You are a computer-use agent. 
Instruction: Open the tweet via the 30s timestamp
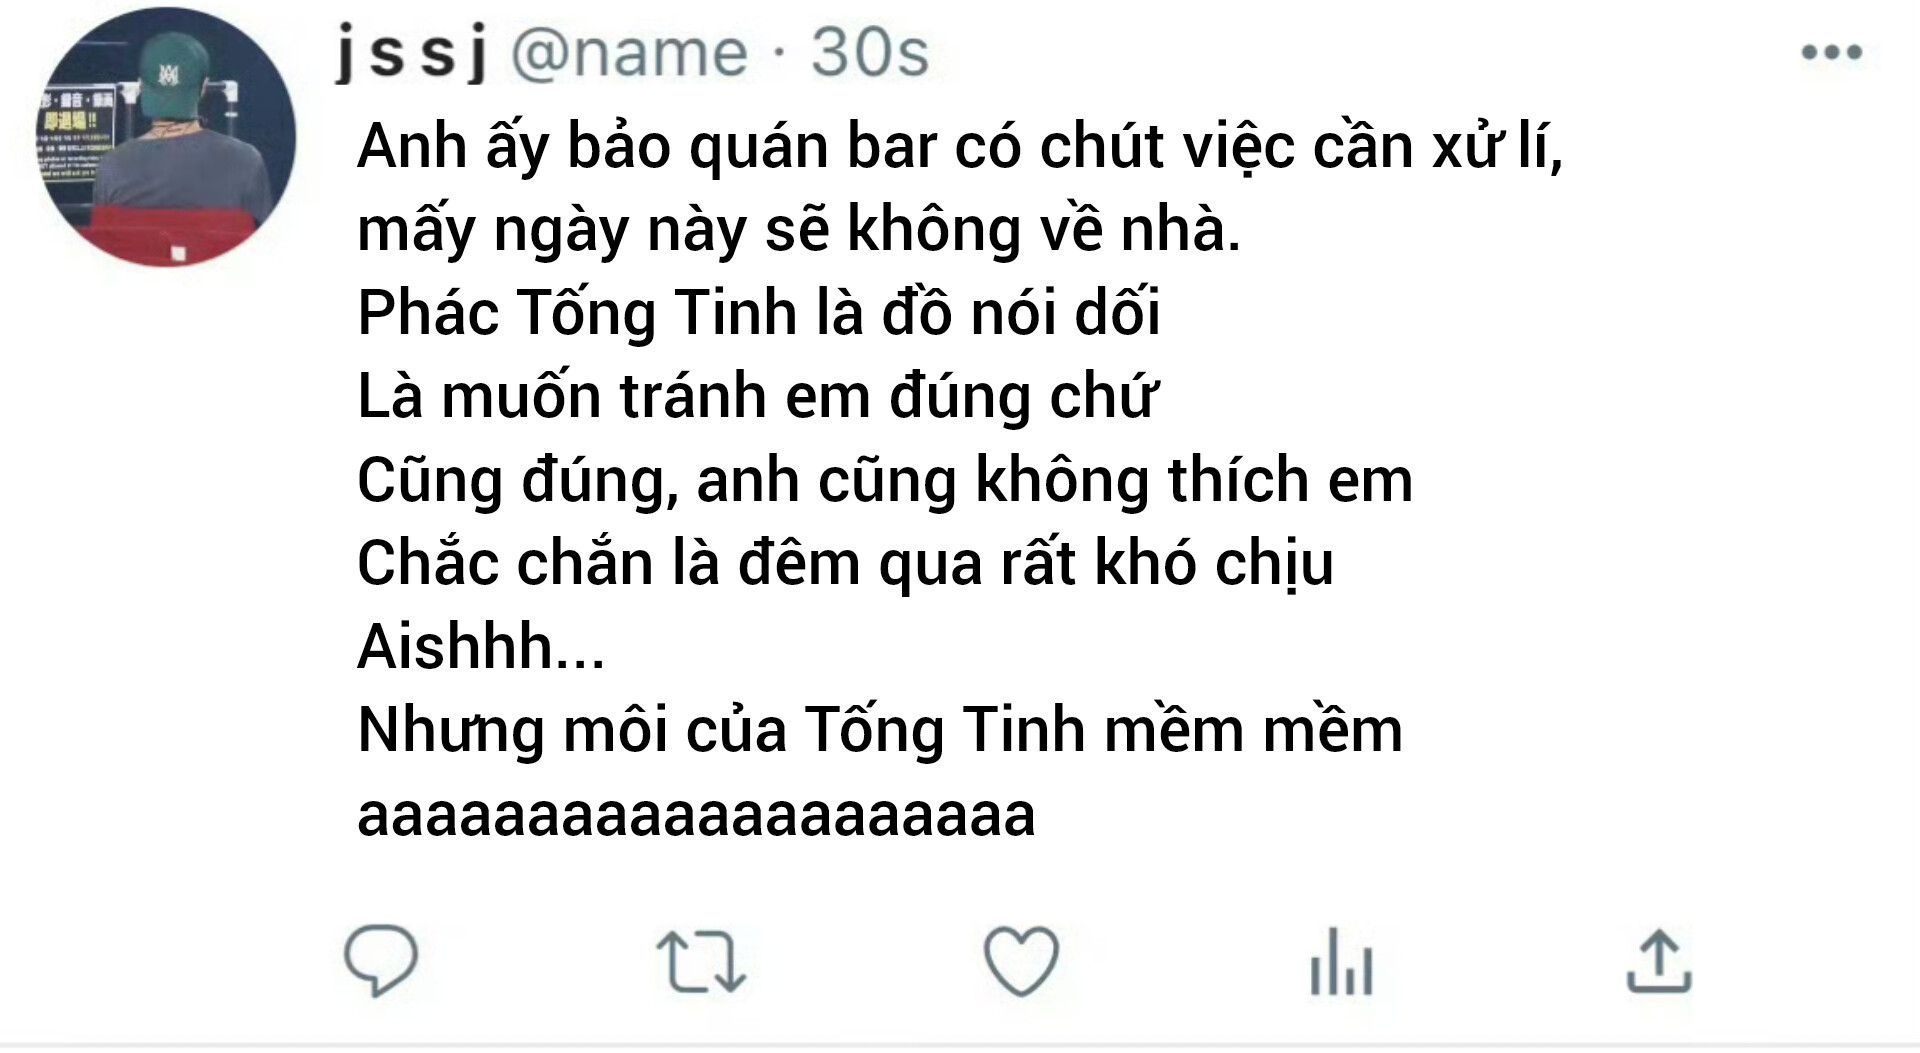[x=870, y=52]
